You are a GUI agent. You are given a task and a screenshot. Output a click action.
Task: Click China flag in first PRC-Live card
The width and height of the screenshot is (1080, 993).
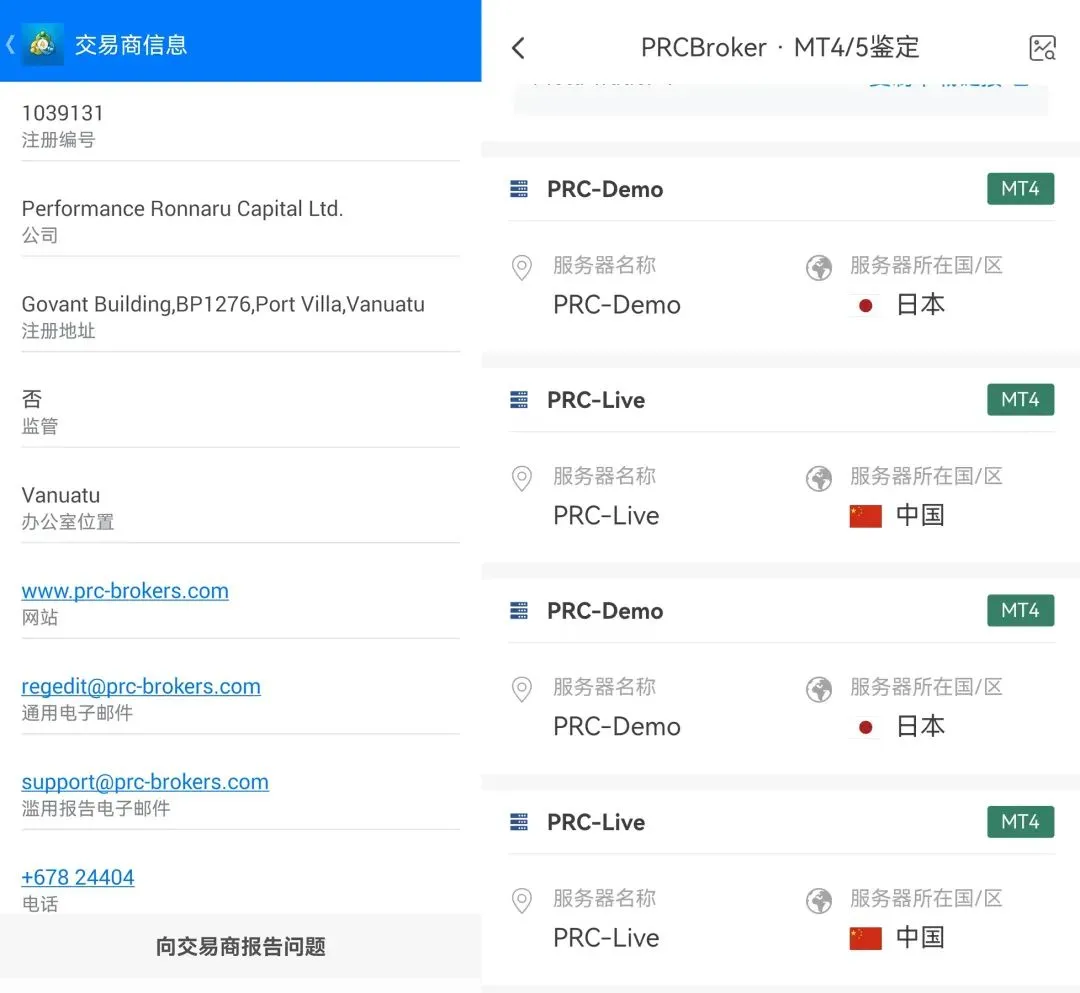click(x=866, y=516)
